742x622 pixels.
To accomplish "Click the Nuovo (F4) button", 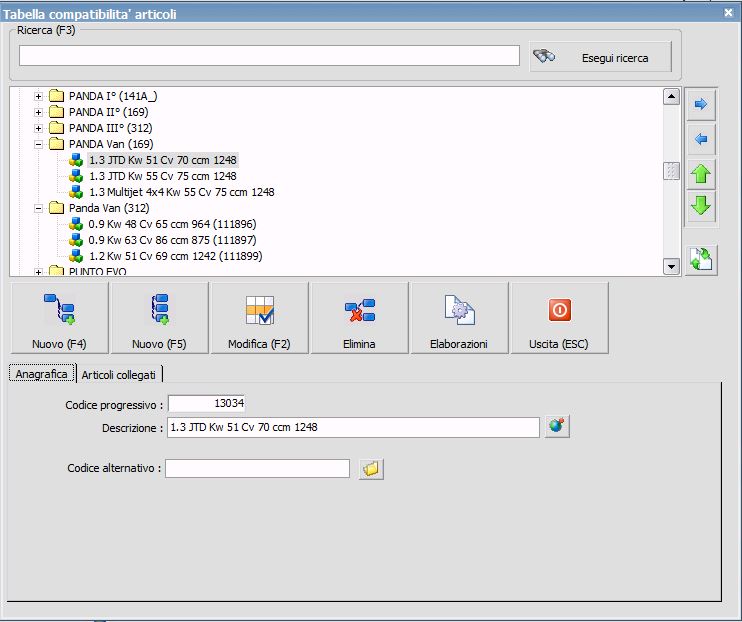I will 59,318.
